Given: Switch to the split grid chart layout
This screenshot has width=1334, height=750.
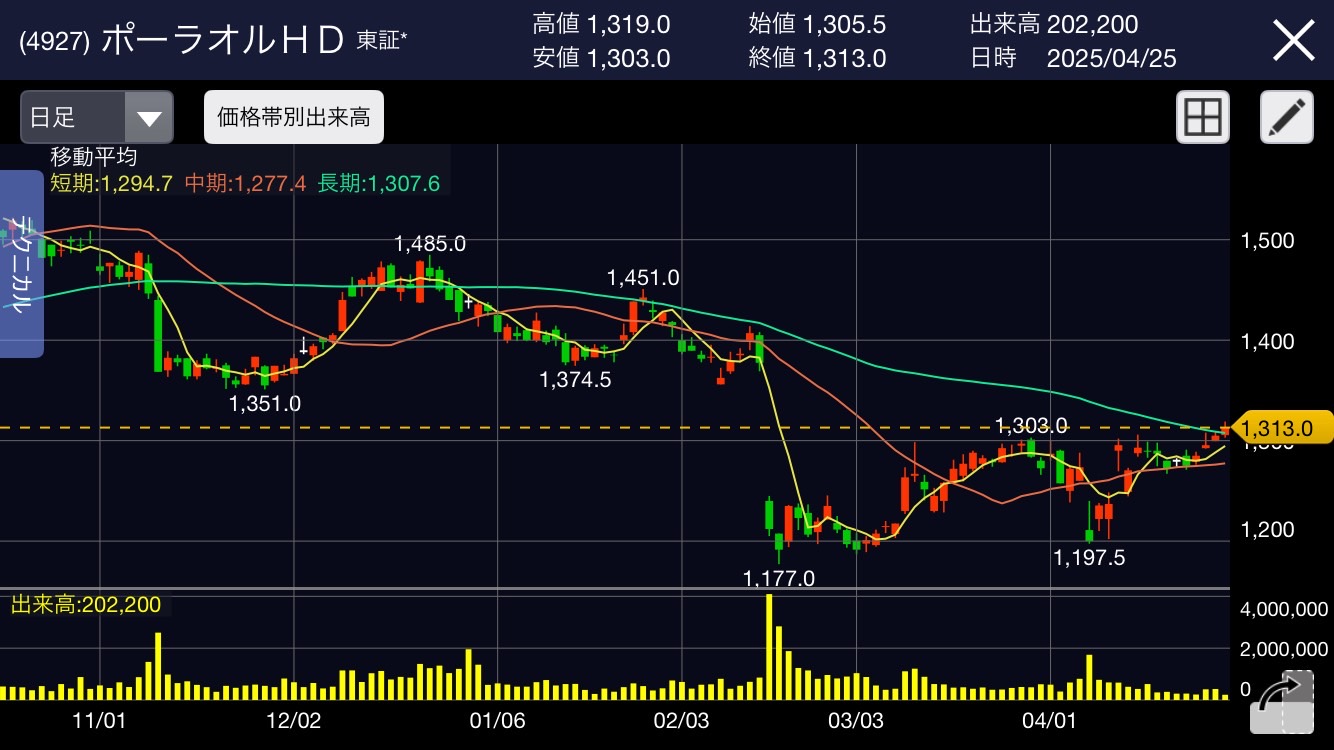Looking at the screenshot, I should coord(1202,117).
